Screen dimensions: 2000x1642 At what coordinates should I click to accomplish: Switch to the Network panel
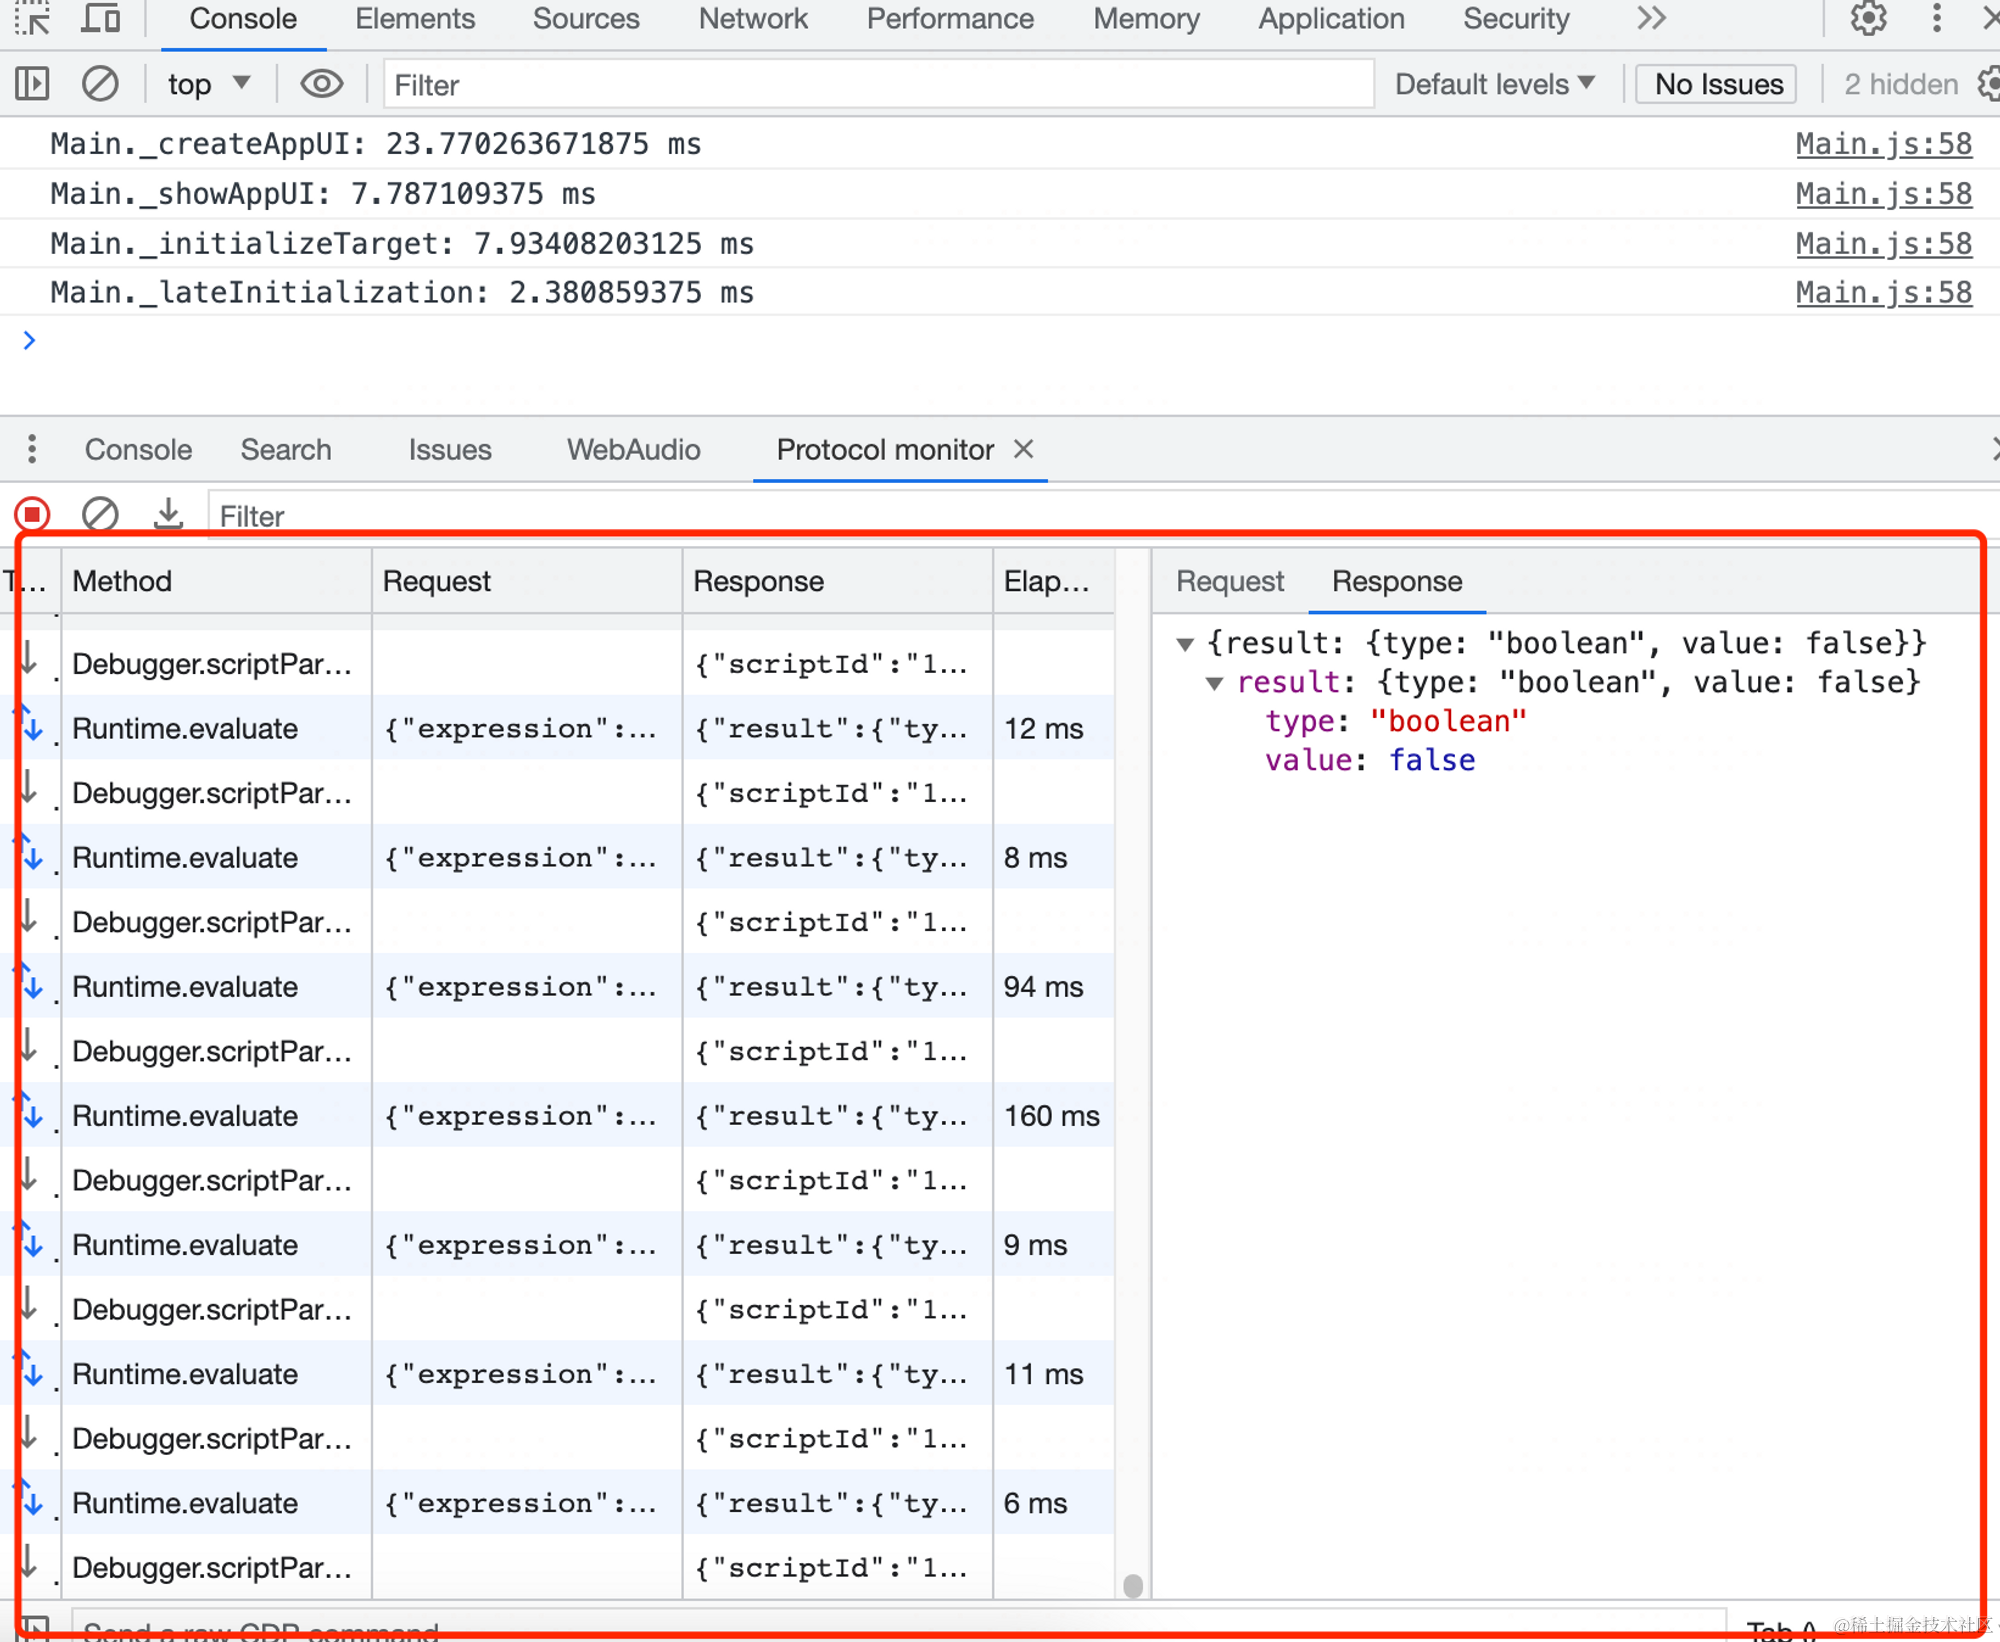pos(753,18)
